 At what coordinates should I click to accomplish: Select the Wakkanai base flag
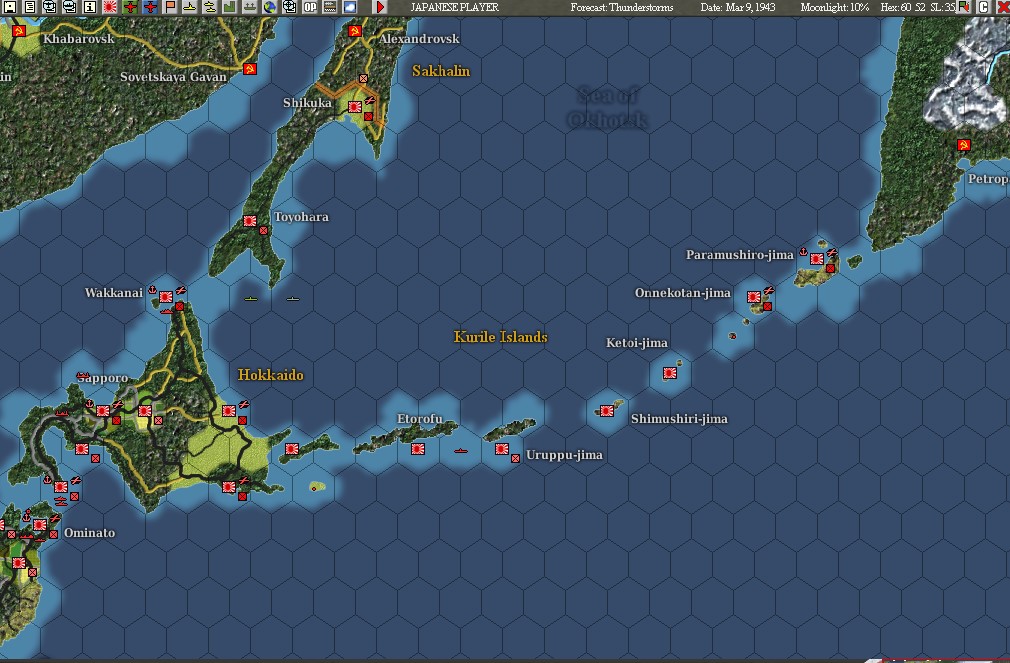[x=166, y=297]
